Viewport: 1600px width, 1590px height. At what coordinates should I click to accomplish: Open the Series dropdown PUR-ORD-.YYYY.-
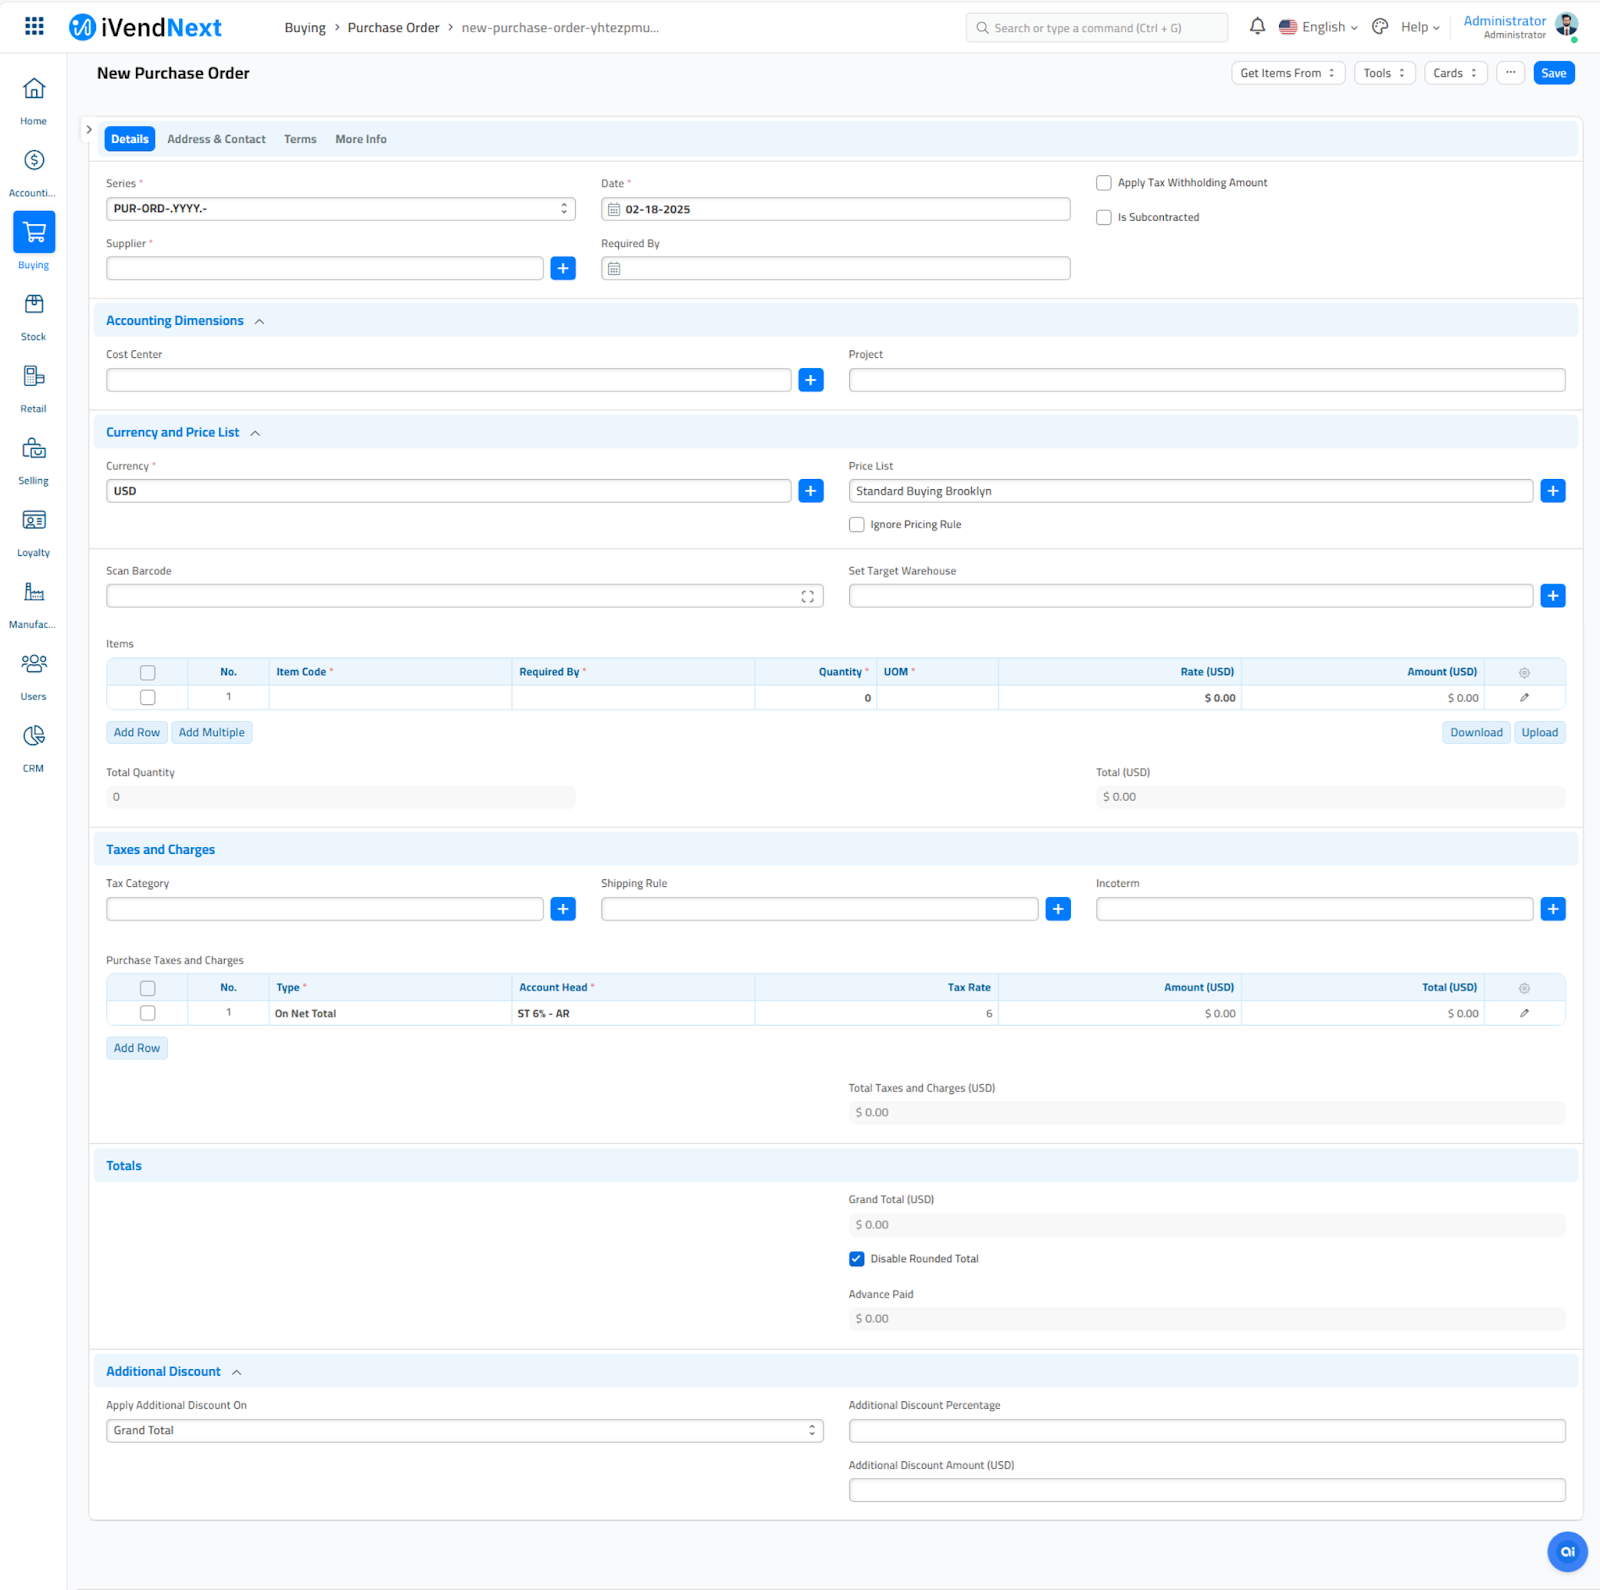[x=341, y=209]
